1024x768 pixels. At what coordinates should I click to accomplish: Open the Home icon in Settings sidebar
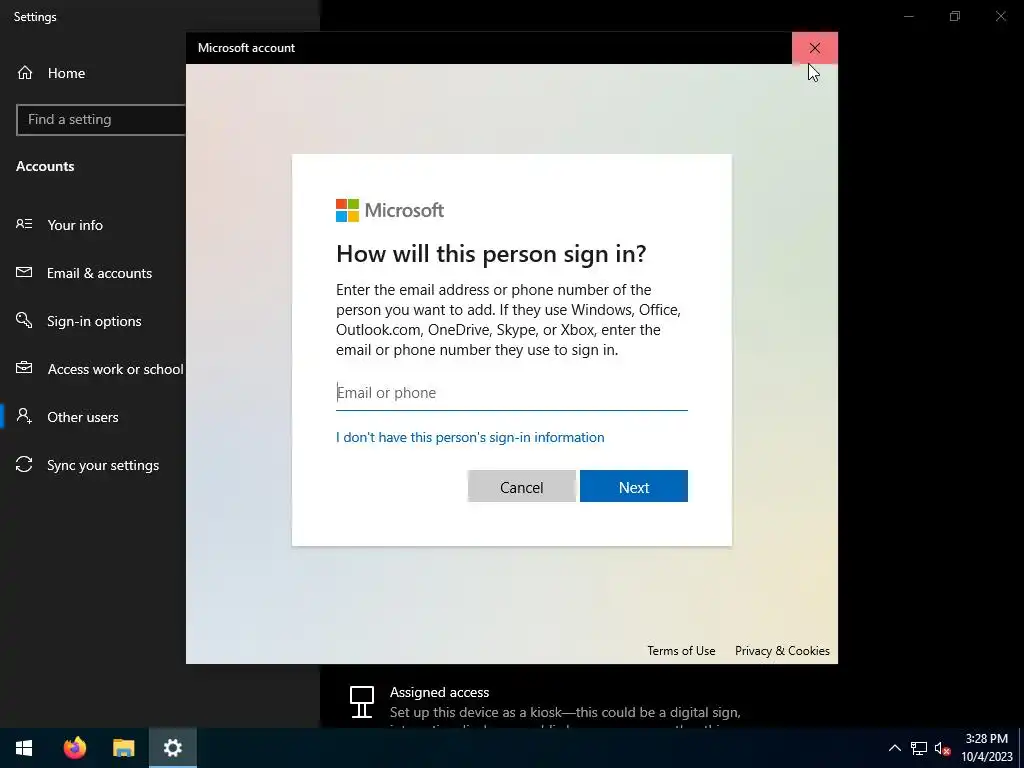[25, 72]
